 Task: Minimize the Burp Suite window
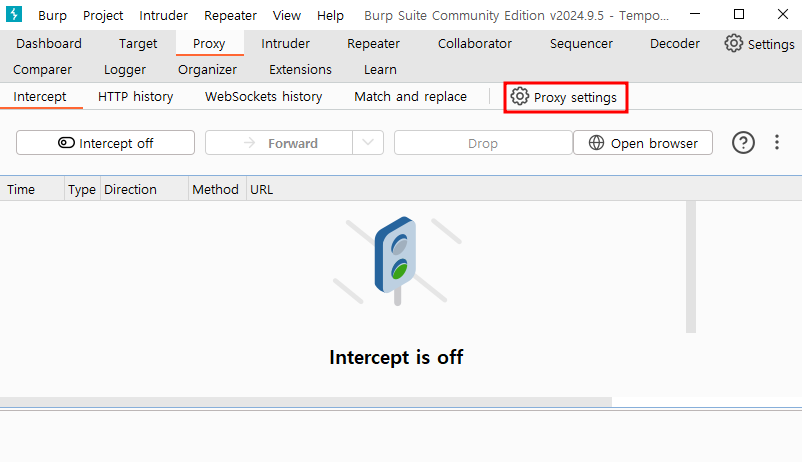(x=695, y=14)
